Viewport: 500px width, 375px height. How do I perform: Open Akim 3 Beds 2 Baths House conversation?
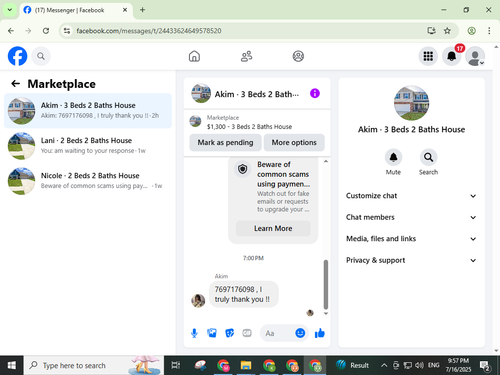point(88,111)
